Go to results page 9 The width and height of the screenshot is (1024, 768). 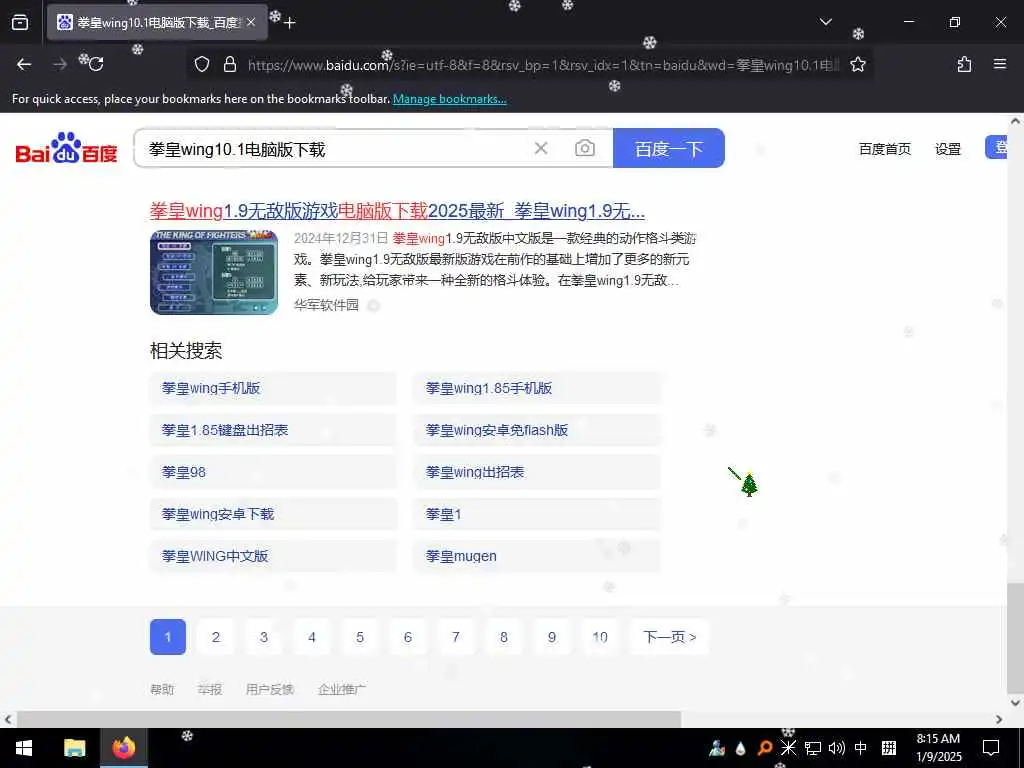[x=552, y=637]
